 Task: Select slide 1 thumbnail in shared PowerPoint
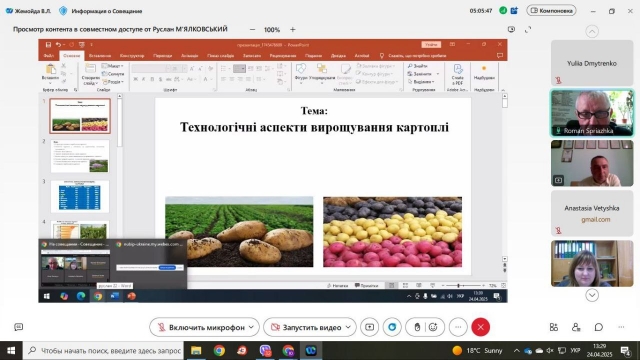point(80,116)
